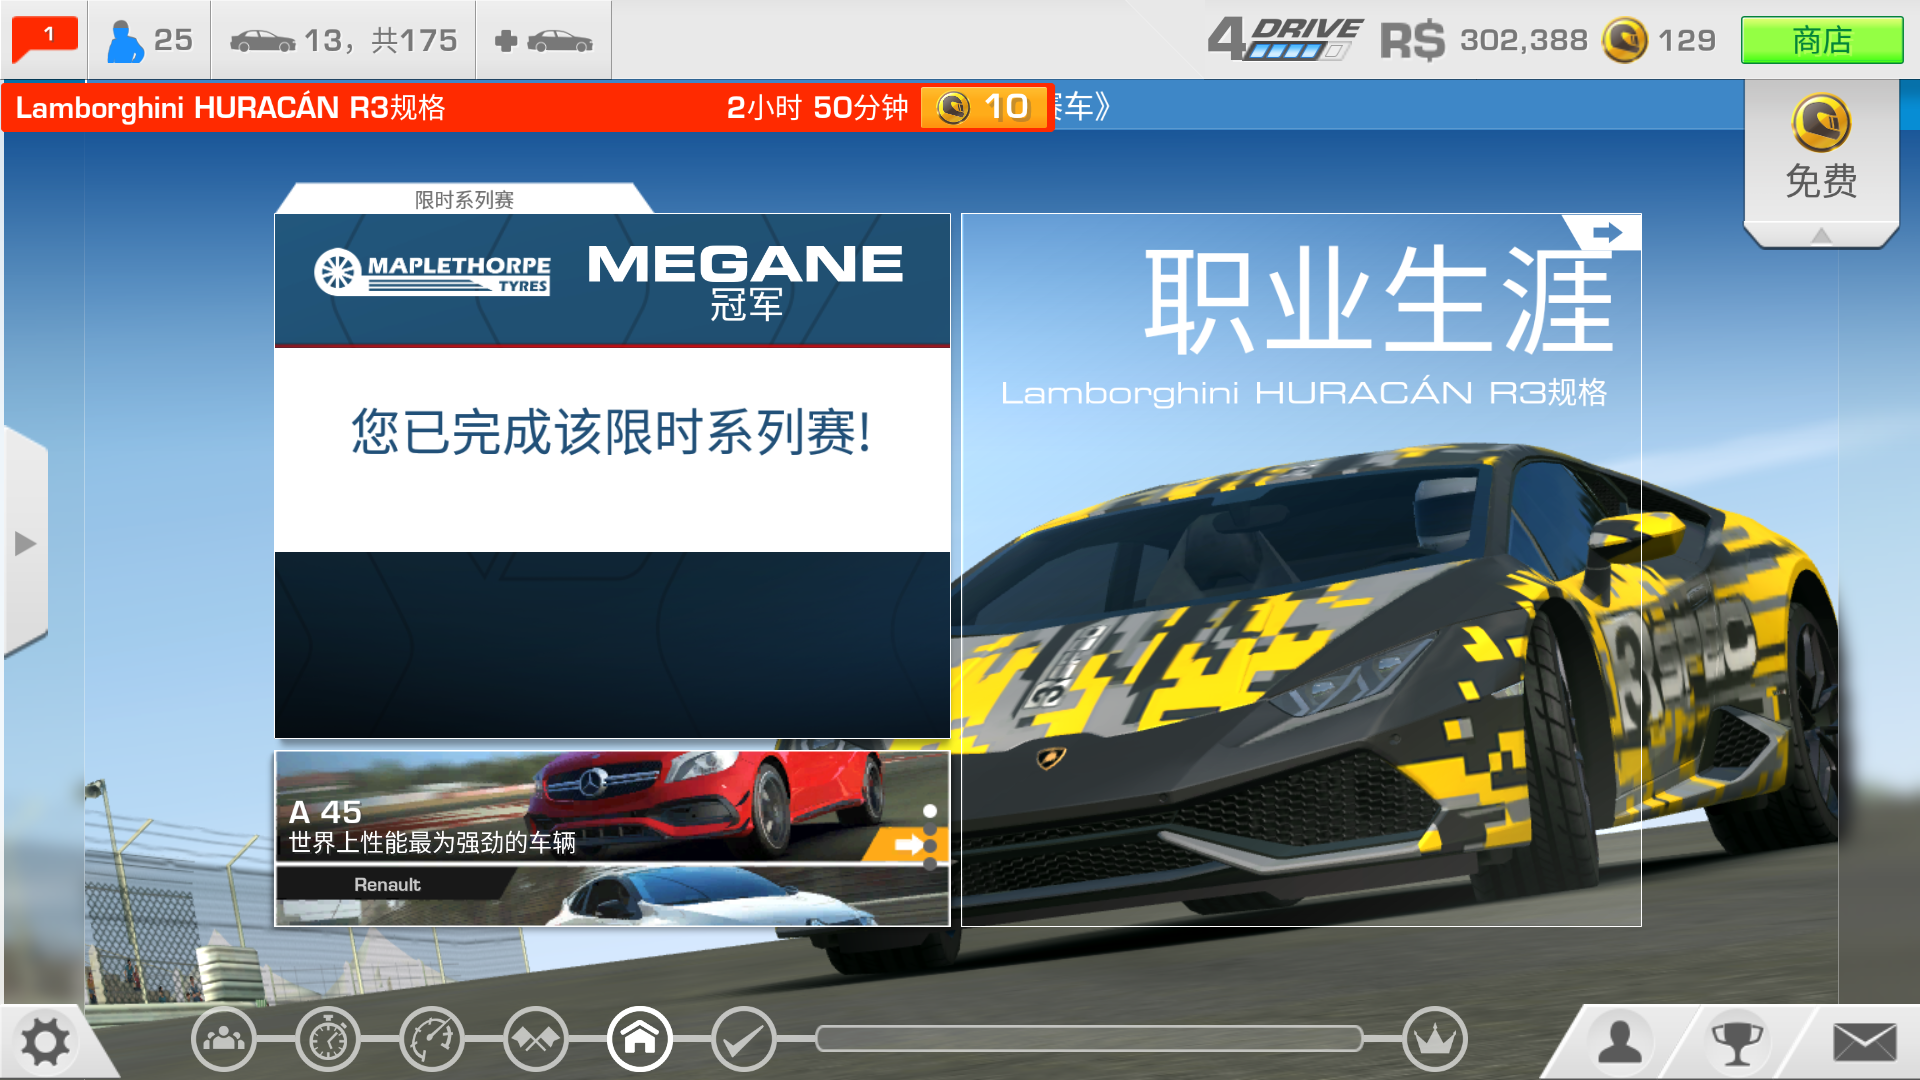Tap the home icon in bottom navigation

click(x=640, y=1040)
